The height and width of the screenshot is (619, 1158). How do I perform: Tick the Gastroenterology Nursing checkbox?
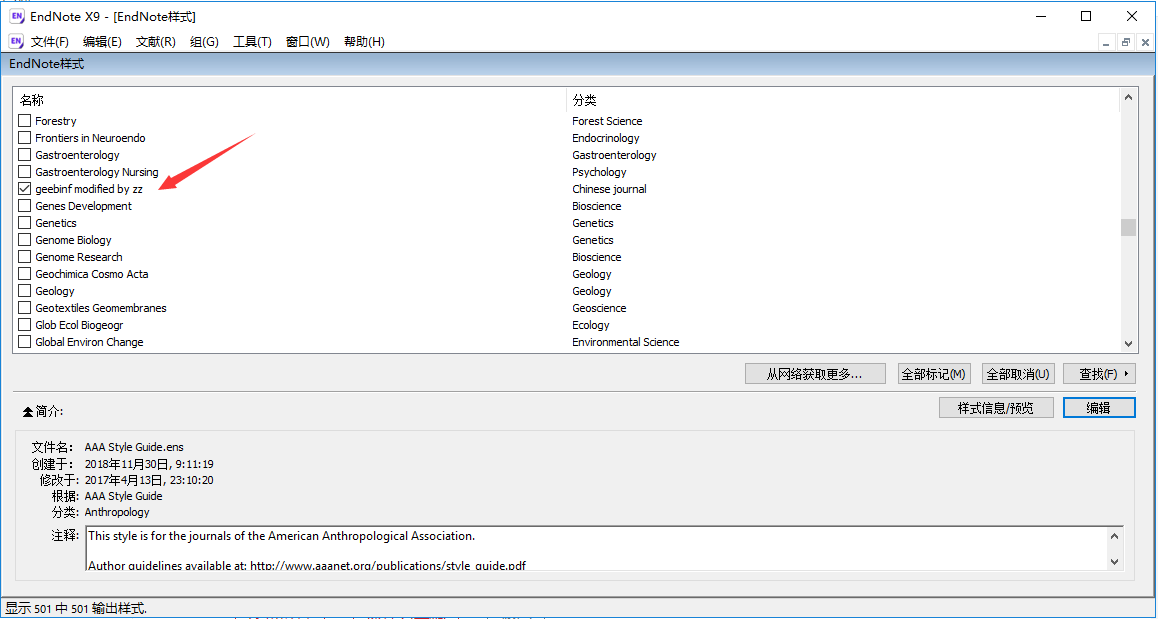point(24,172)
